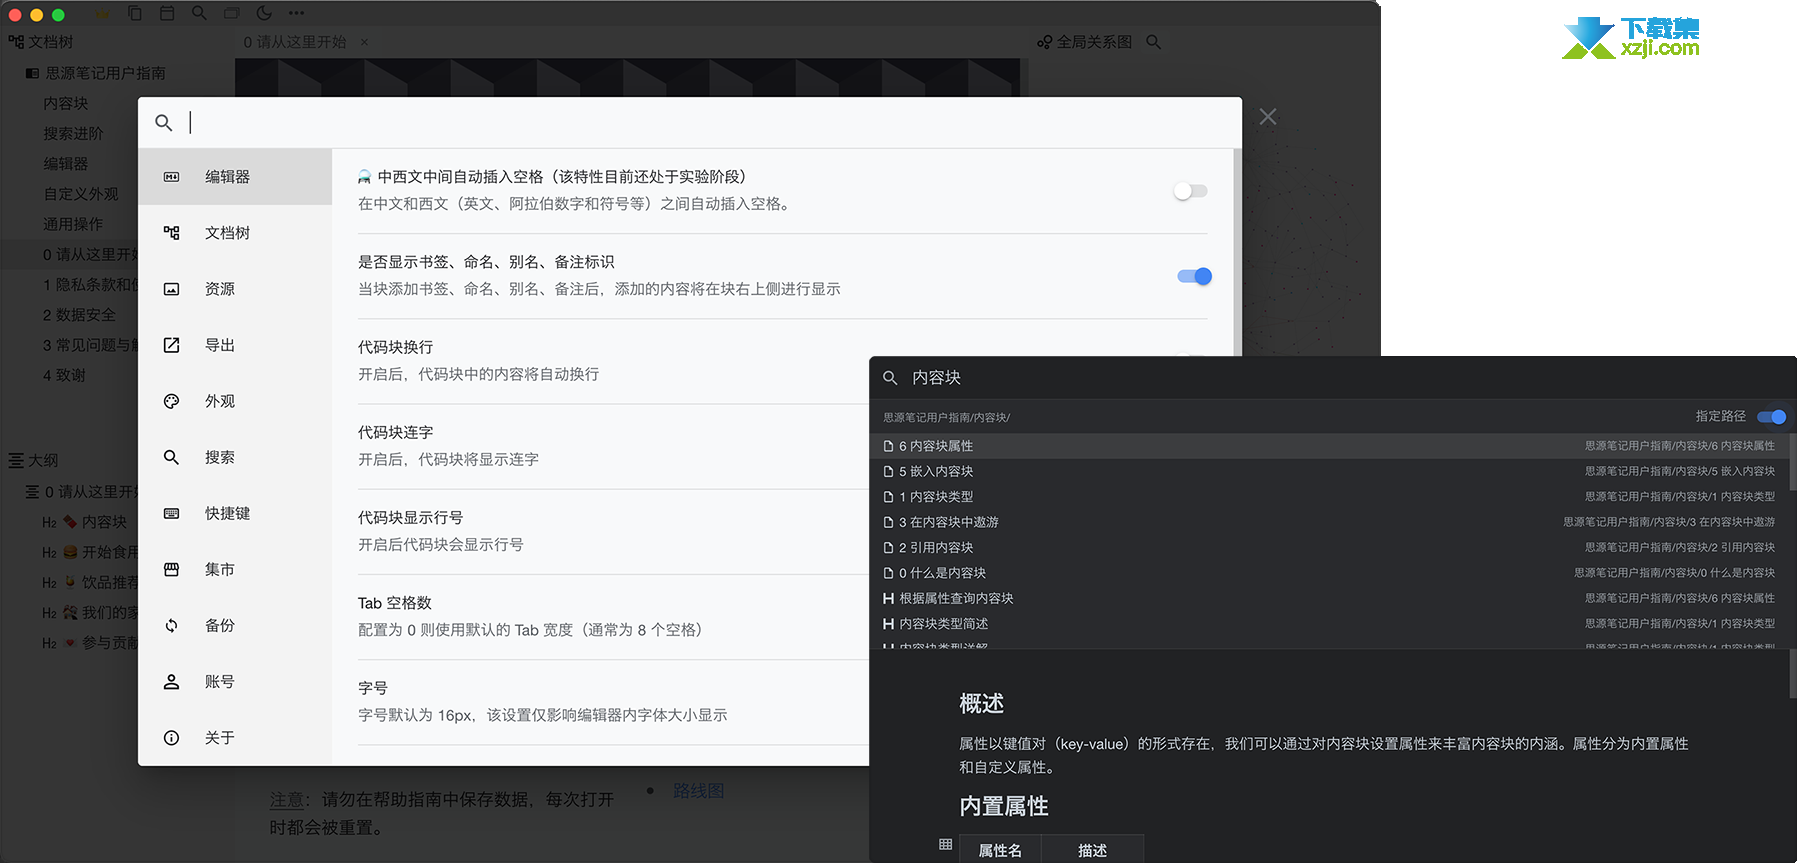Open search result 2 引用内容块
1797x863 pixels.
coord(1330,548)
